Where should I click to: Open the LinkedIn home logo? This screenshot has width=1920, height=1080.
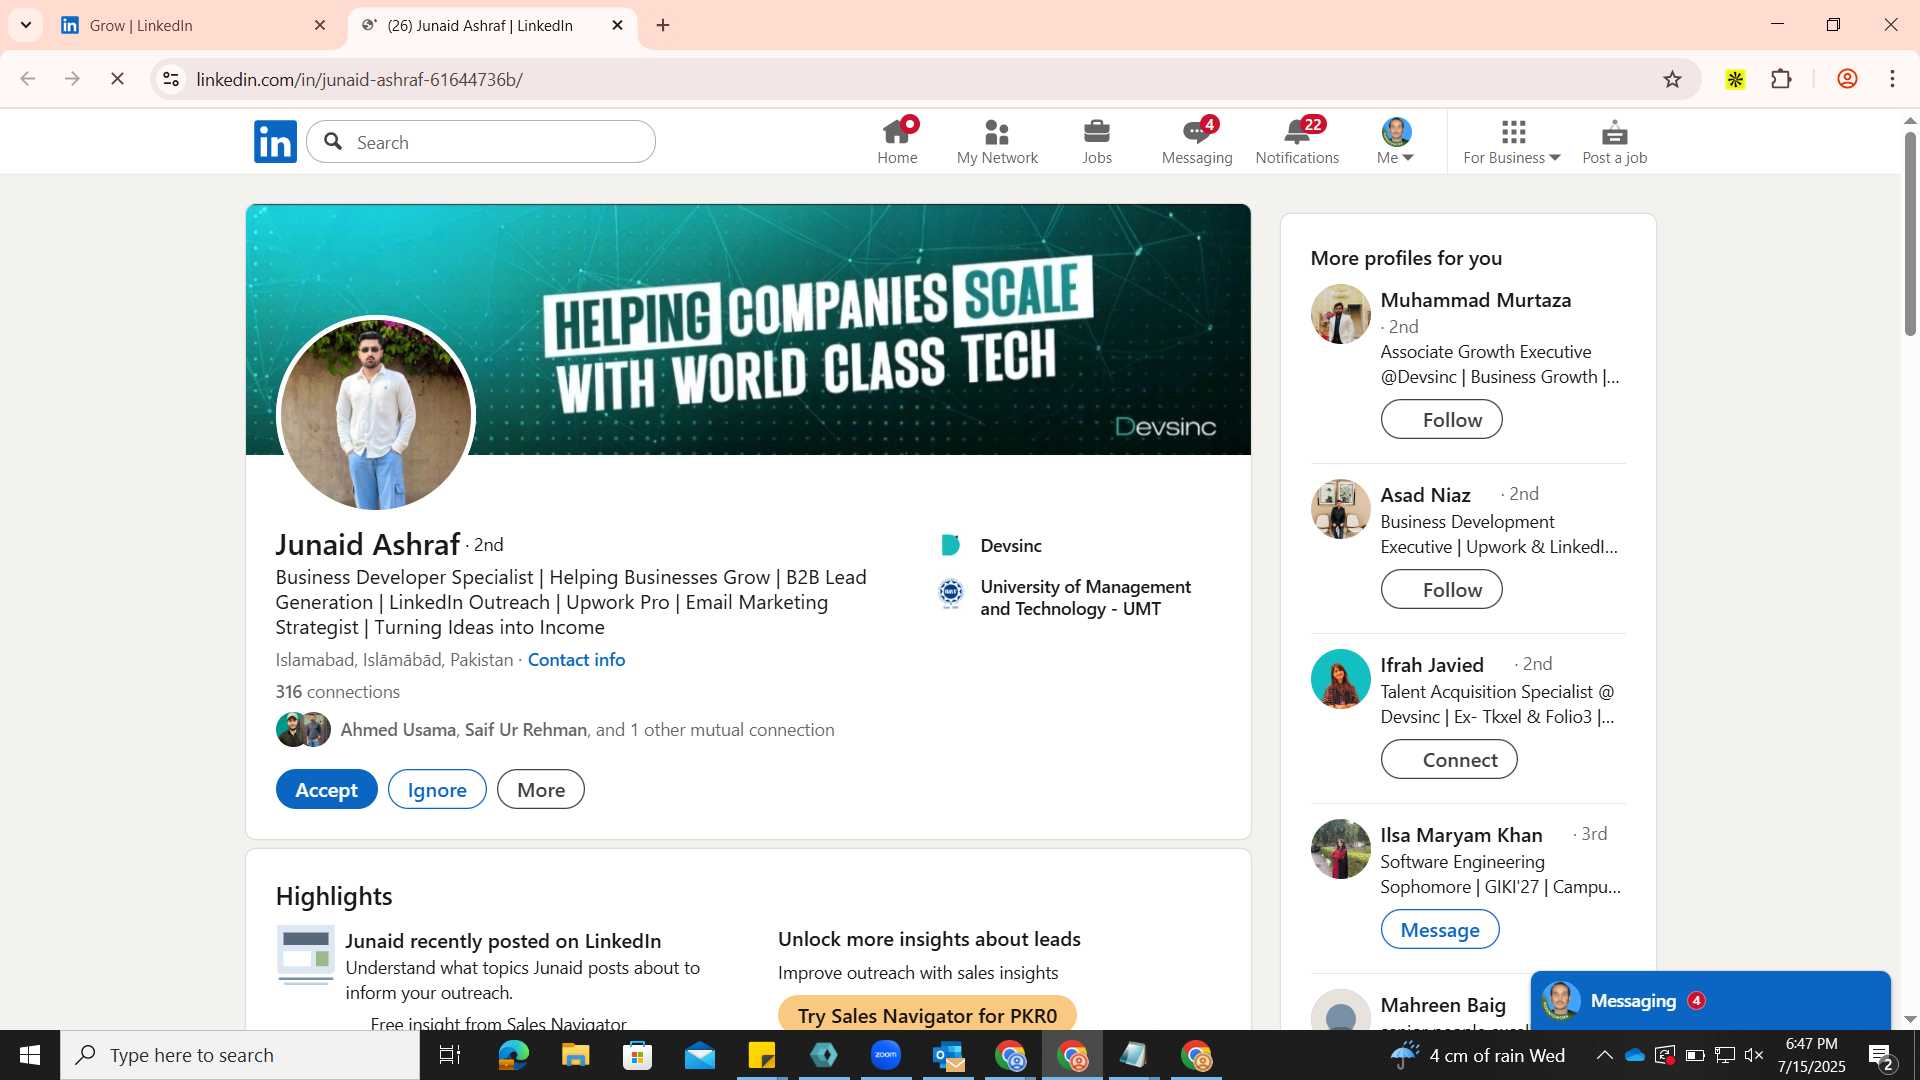pyautogui.click(x=275, y=142)
